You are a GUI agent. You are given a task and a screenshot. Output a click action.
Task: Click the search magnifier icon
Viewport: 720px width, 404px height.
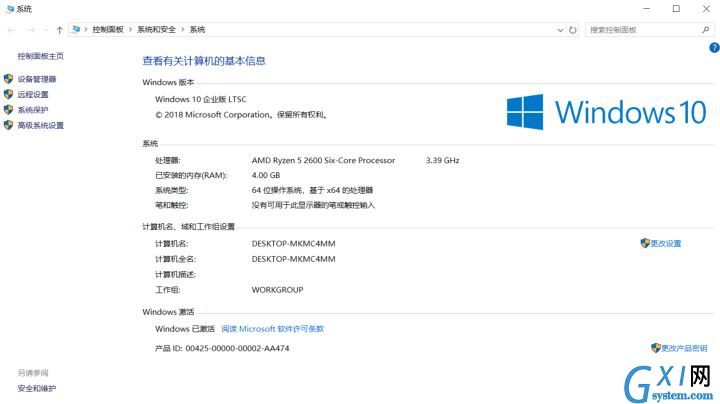pyautogui.click(x=705, y=30)
